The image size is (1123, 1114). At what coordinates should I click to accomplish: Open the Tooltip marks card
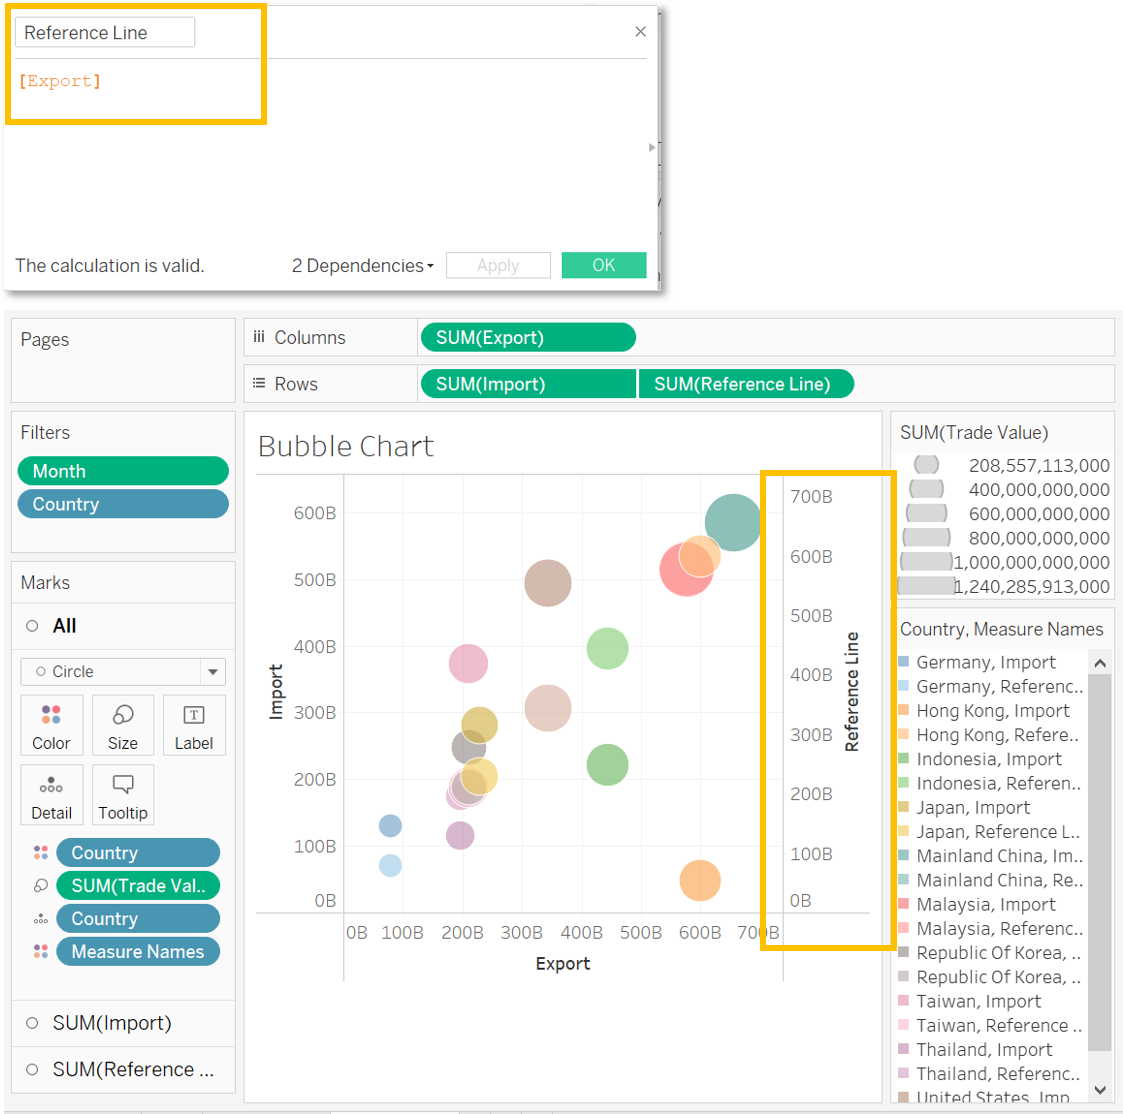coord(123,795)
